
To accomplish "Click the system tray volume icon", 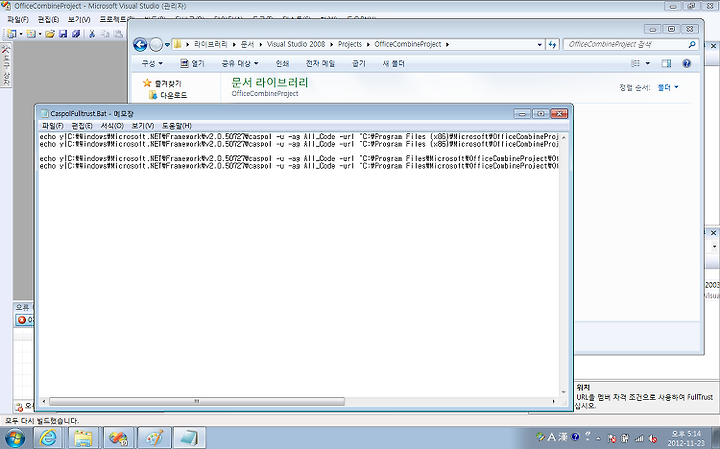I will pos(652,438).
